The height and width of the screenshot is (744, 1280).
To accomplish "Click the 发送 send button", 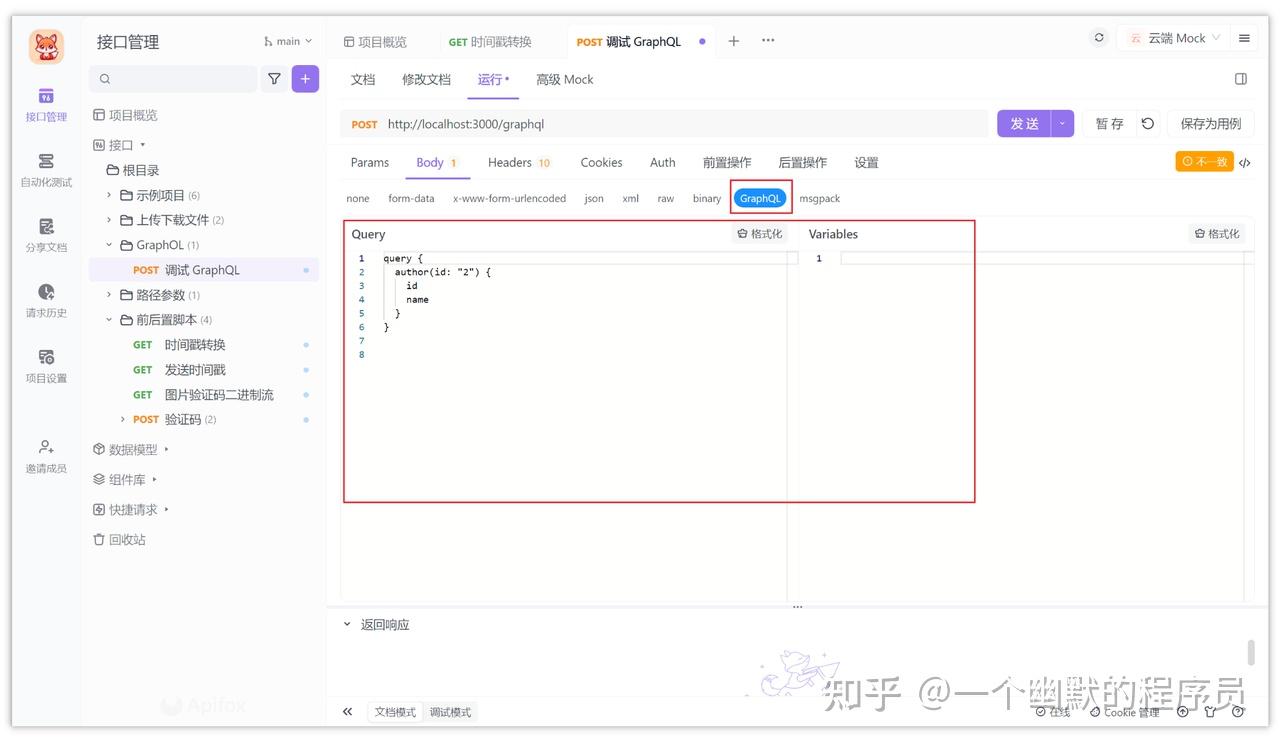I will pyautogui.click(x=1023, y=123).
